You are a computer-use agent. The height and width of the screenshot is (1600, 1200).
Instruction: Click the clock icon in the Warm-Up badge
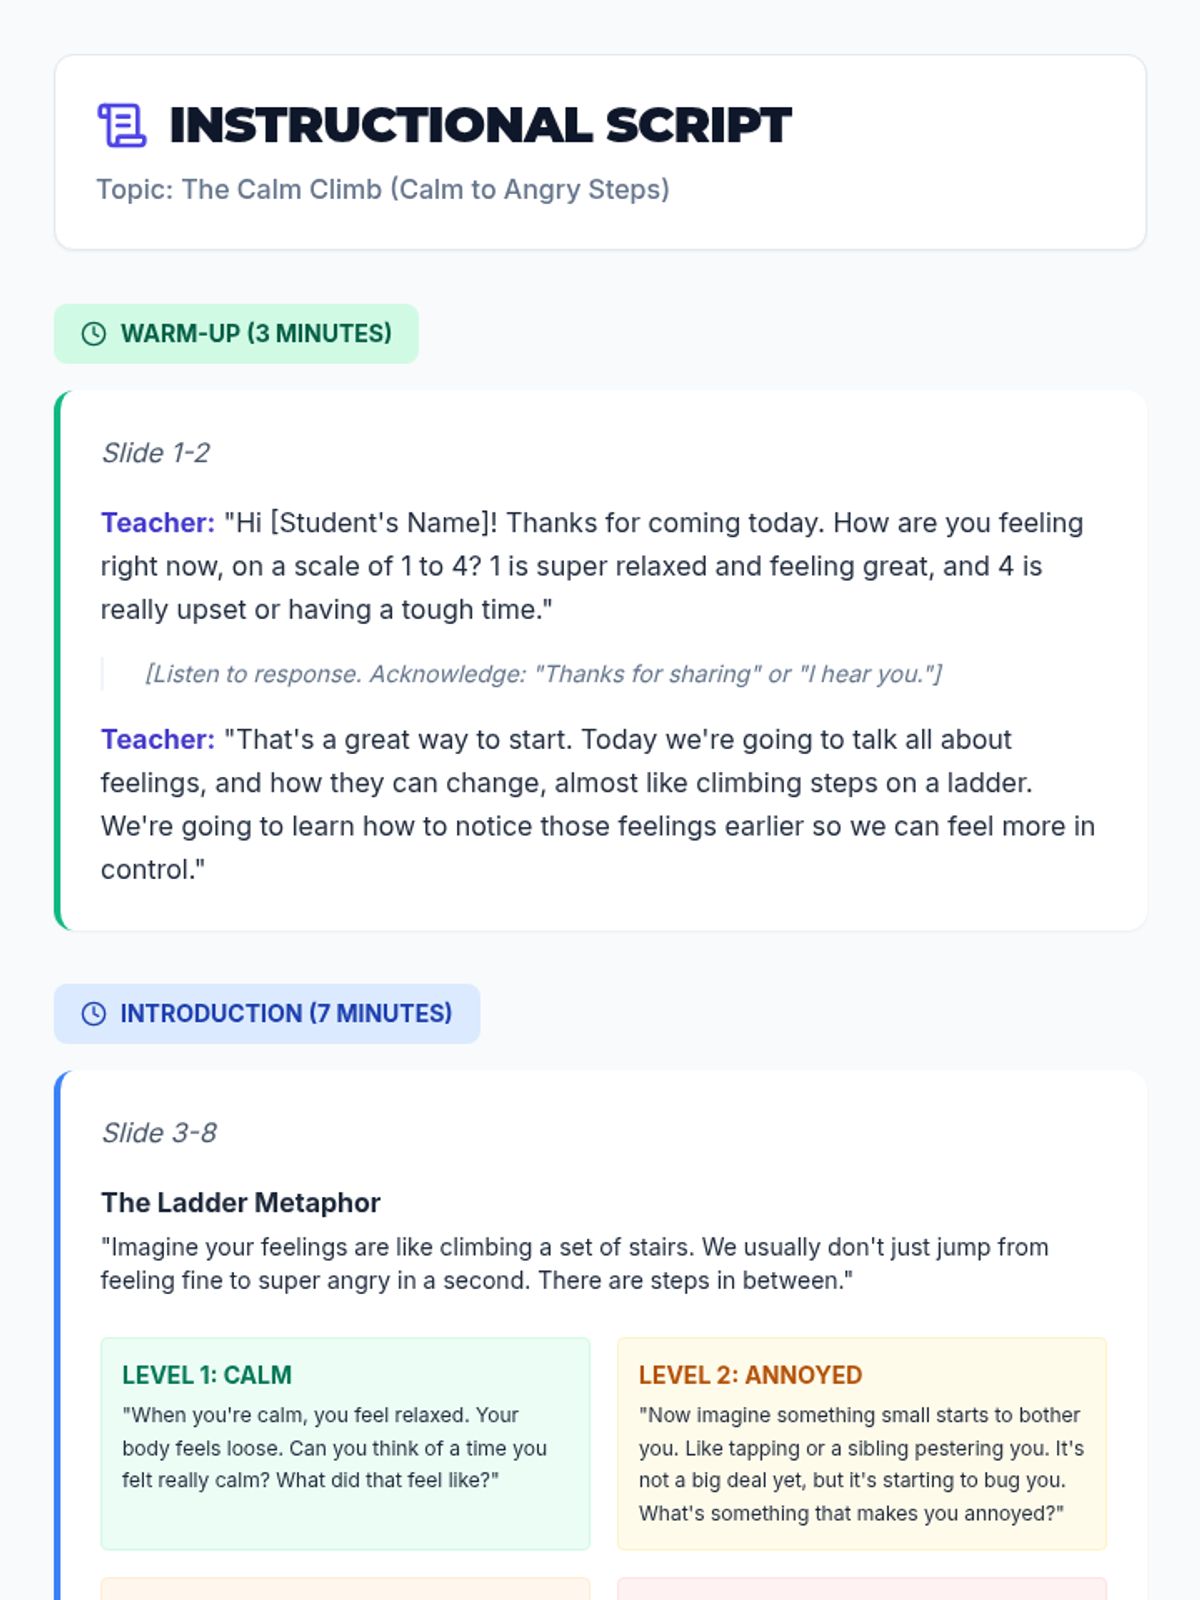94,334
